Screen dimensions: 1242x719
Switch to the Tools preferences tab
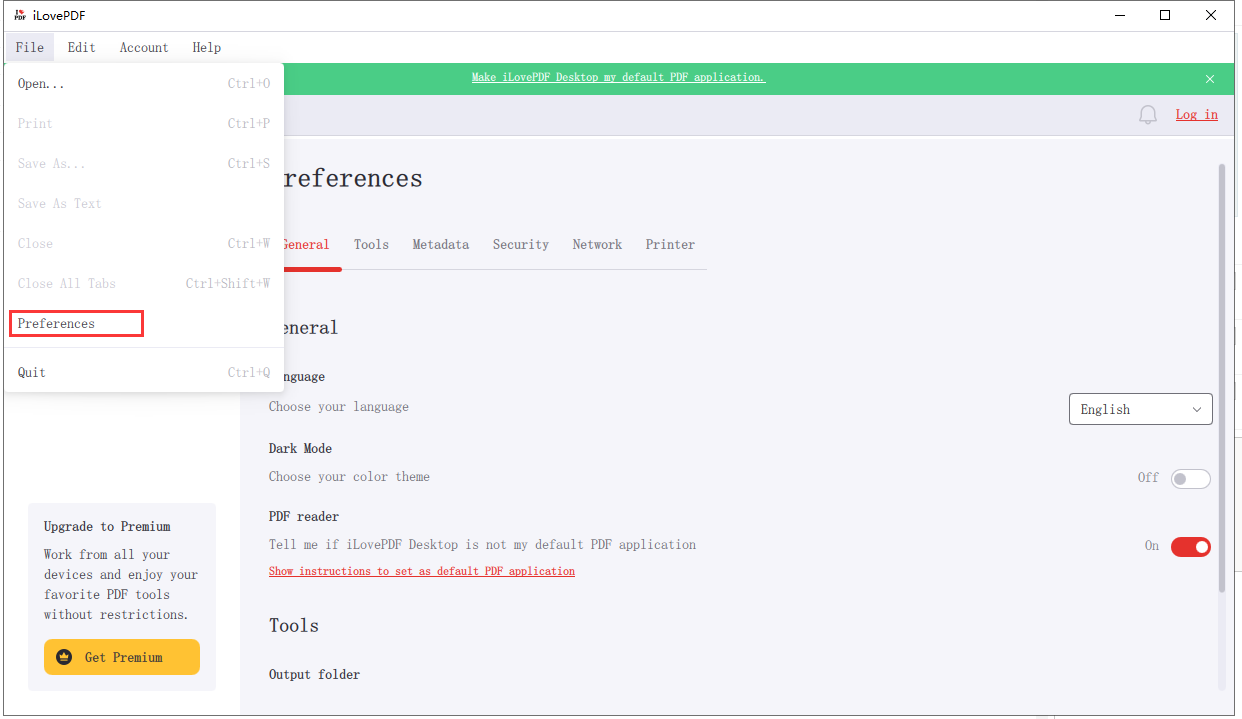coord(371,245)
